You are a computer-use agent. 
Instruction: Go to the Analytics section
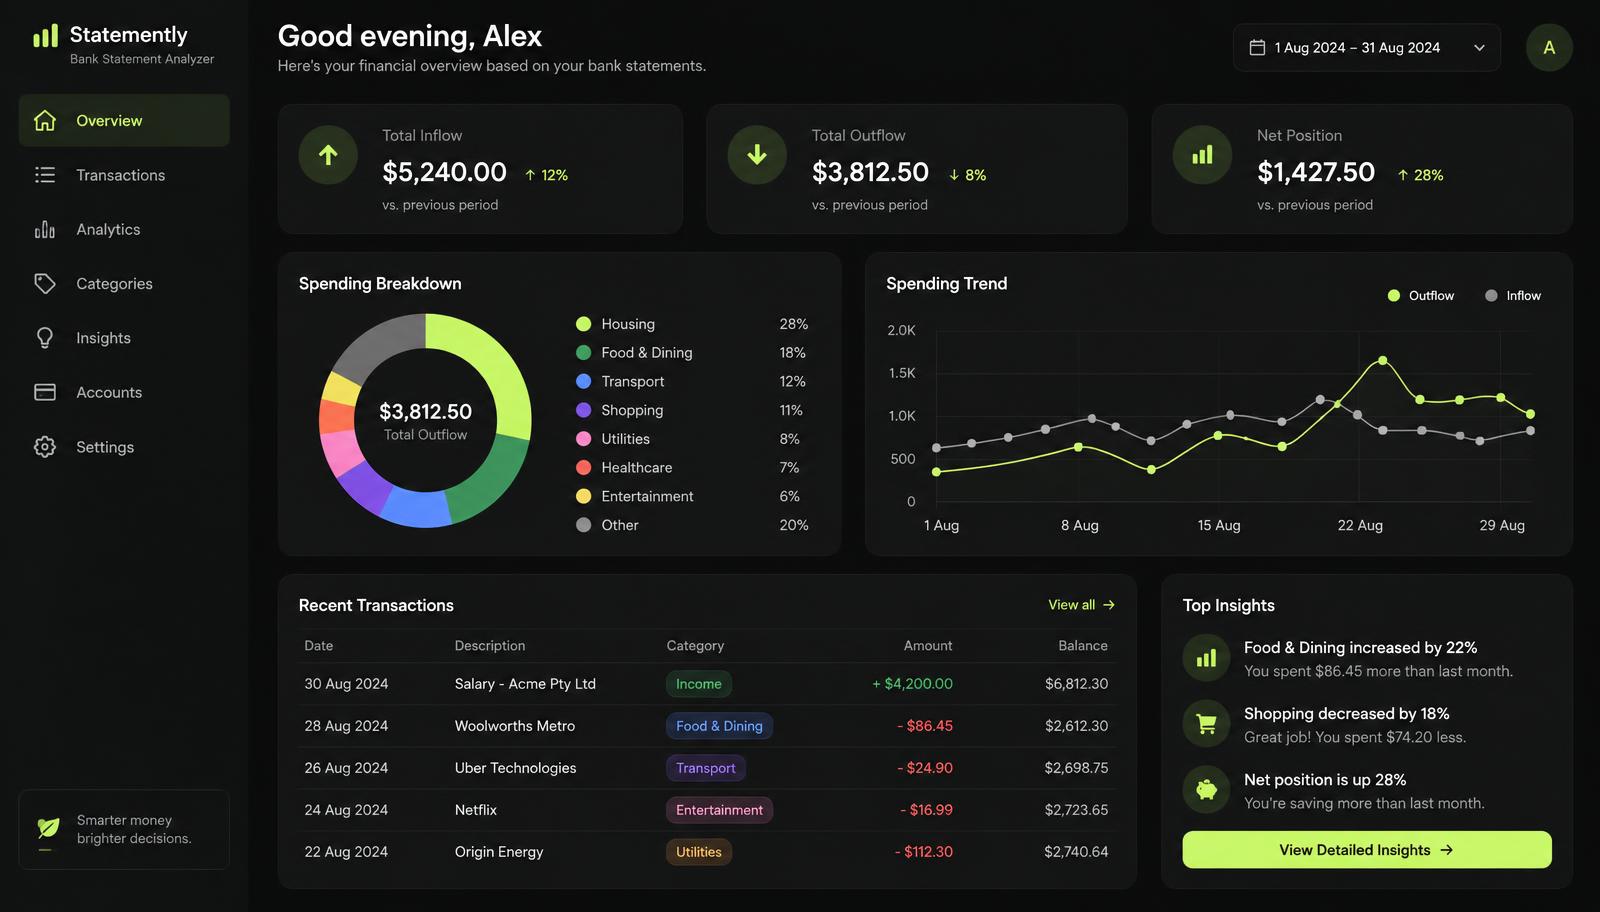[x=124, y=229]
